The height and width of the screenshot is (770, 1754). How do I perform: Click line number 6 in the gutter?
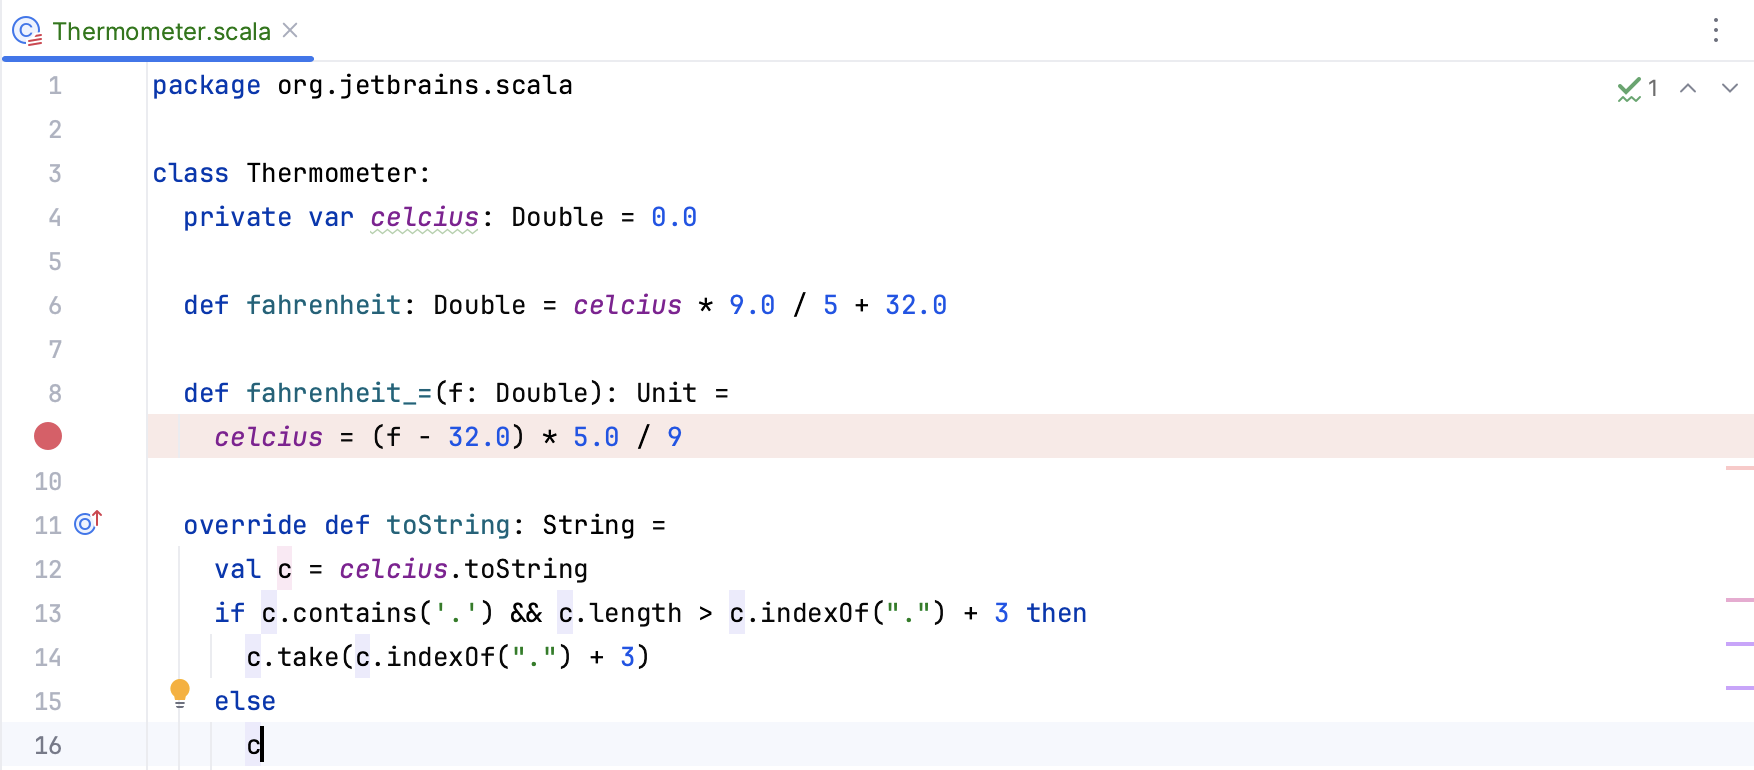tap(54, 305)
